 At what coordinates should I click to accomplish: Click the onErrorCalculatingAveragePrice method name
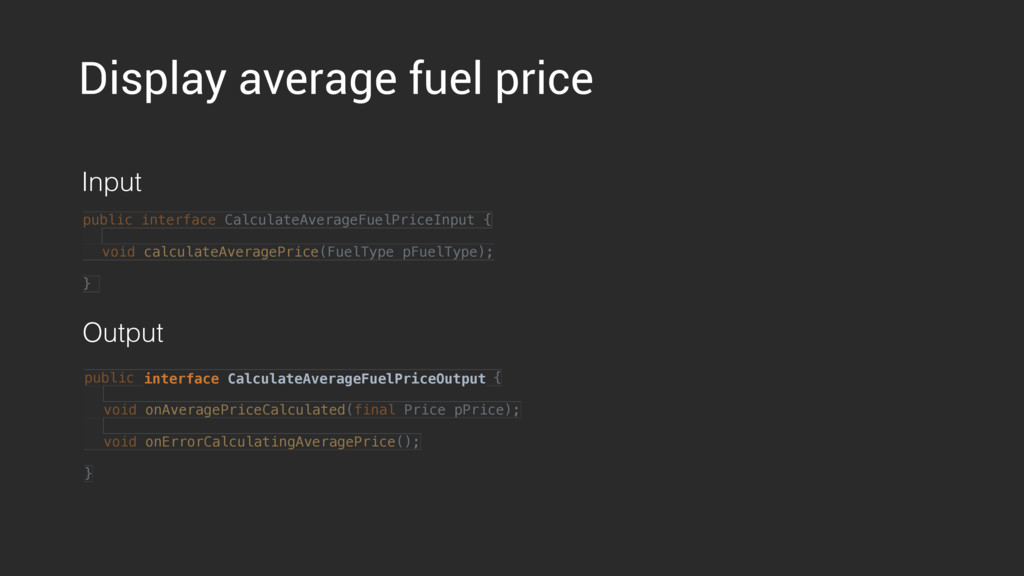tap(270, 442)
